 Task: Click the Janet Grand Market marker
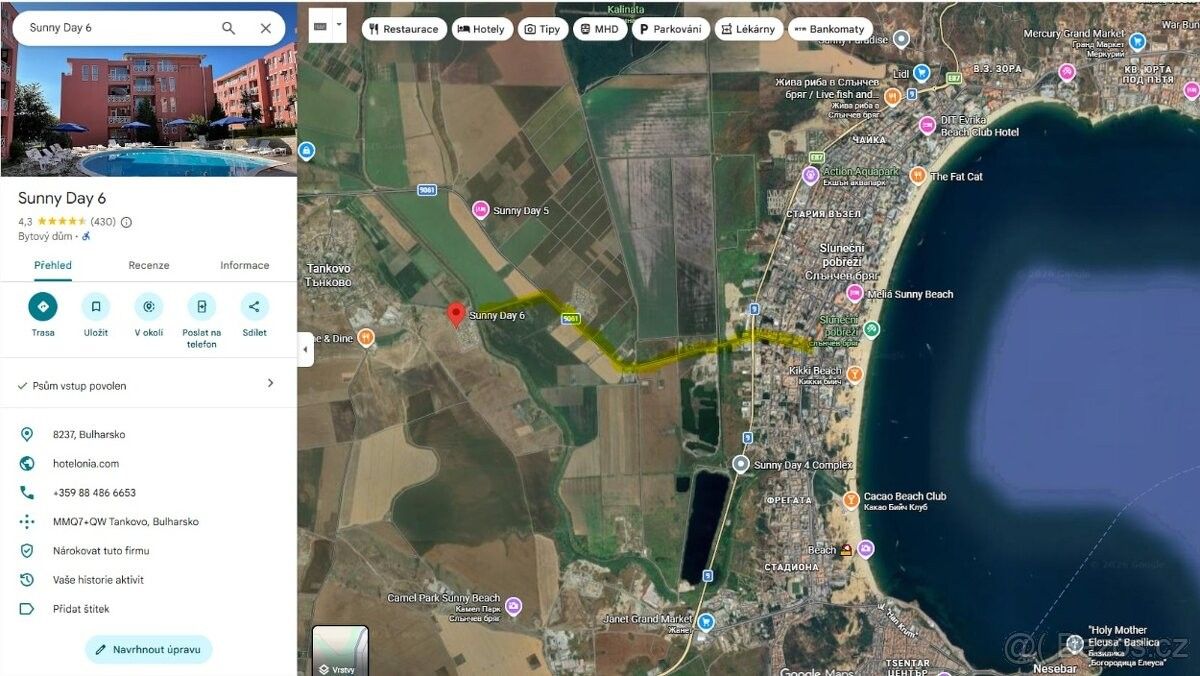(706, 622)
